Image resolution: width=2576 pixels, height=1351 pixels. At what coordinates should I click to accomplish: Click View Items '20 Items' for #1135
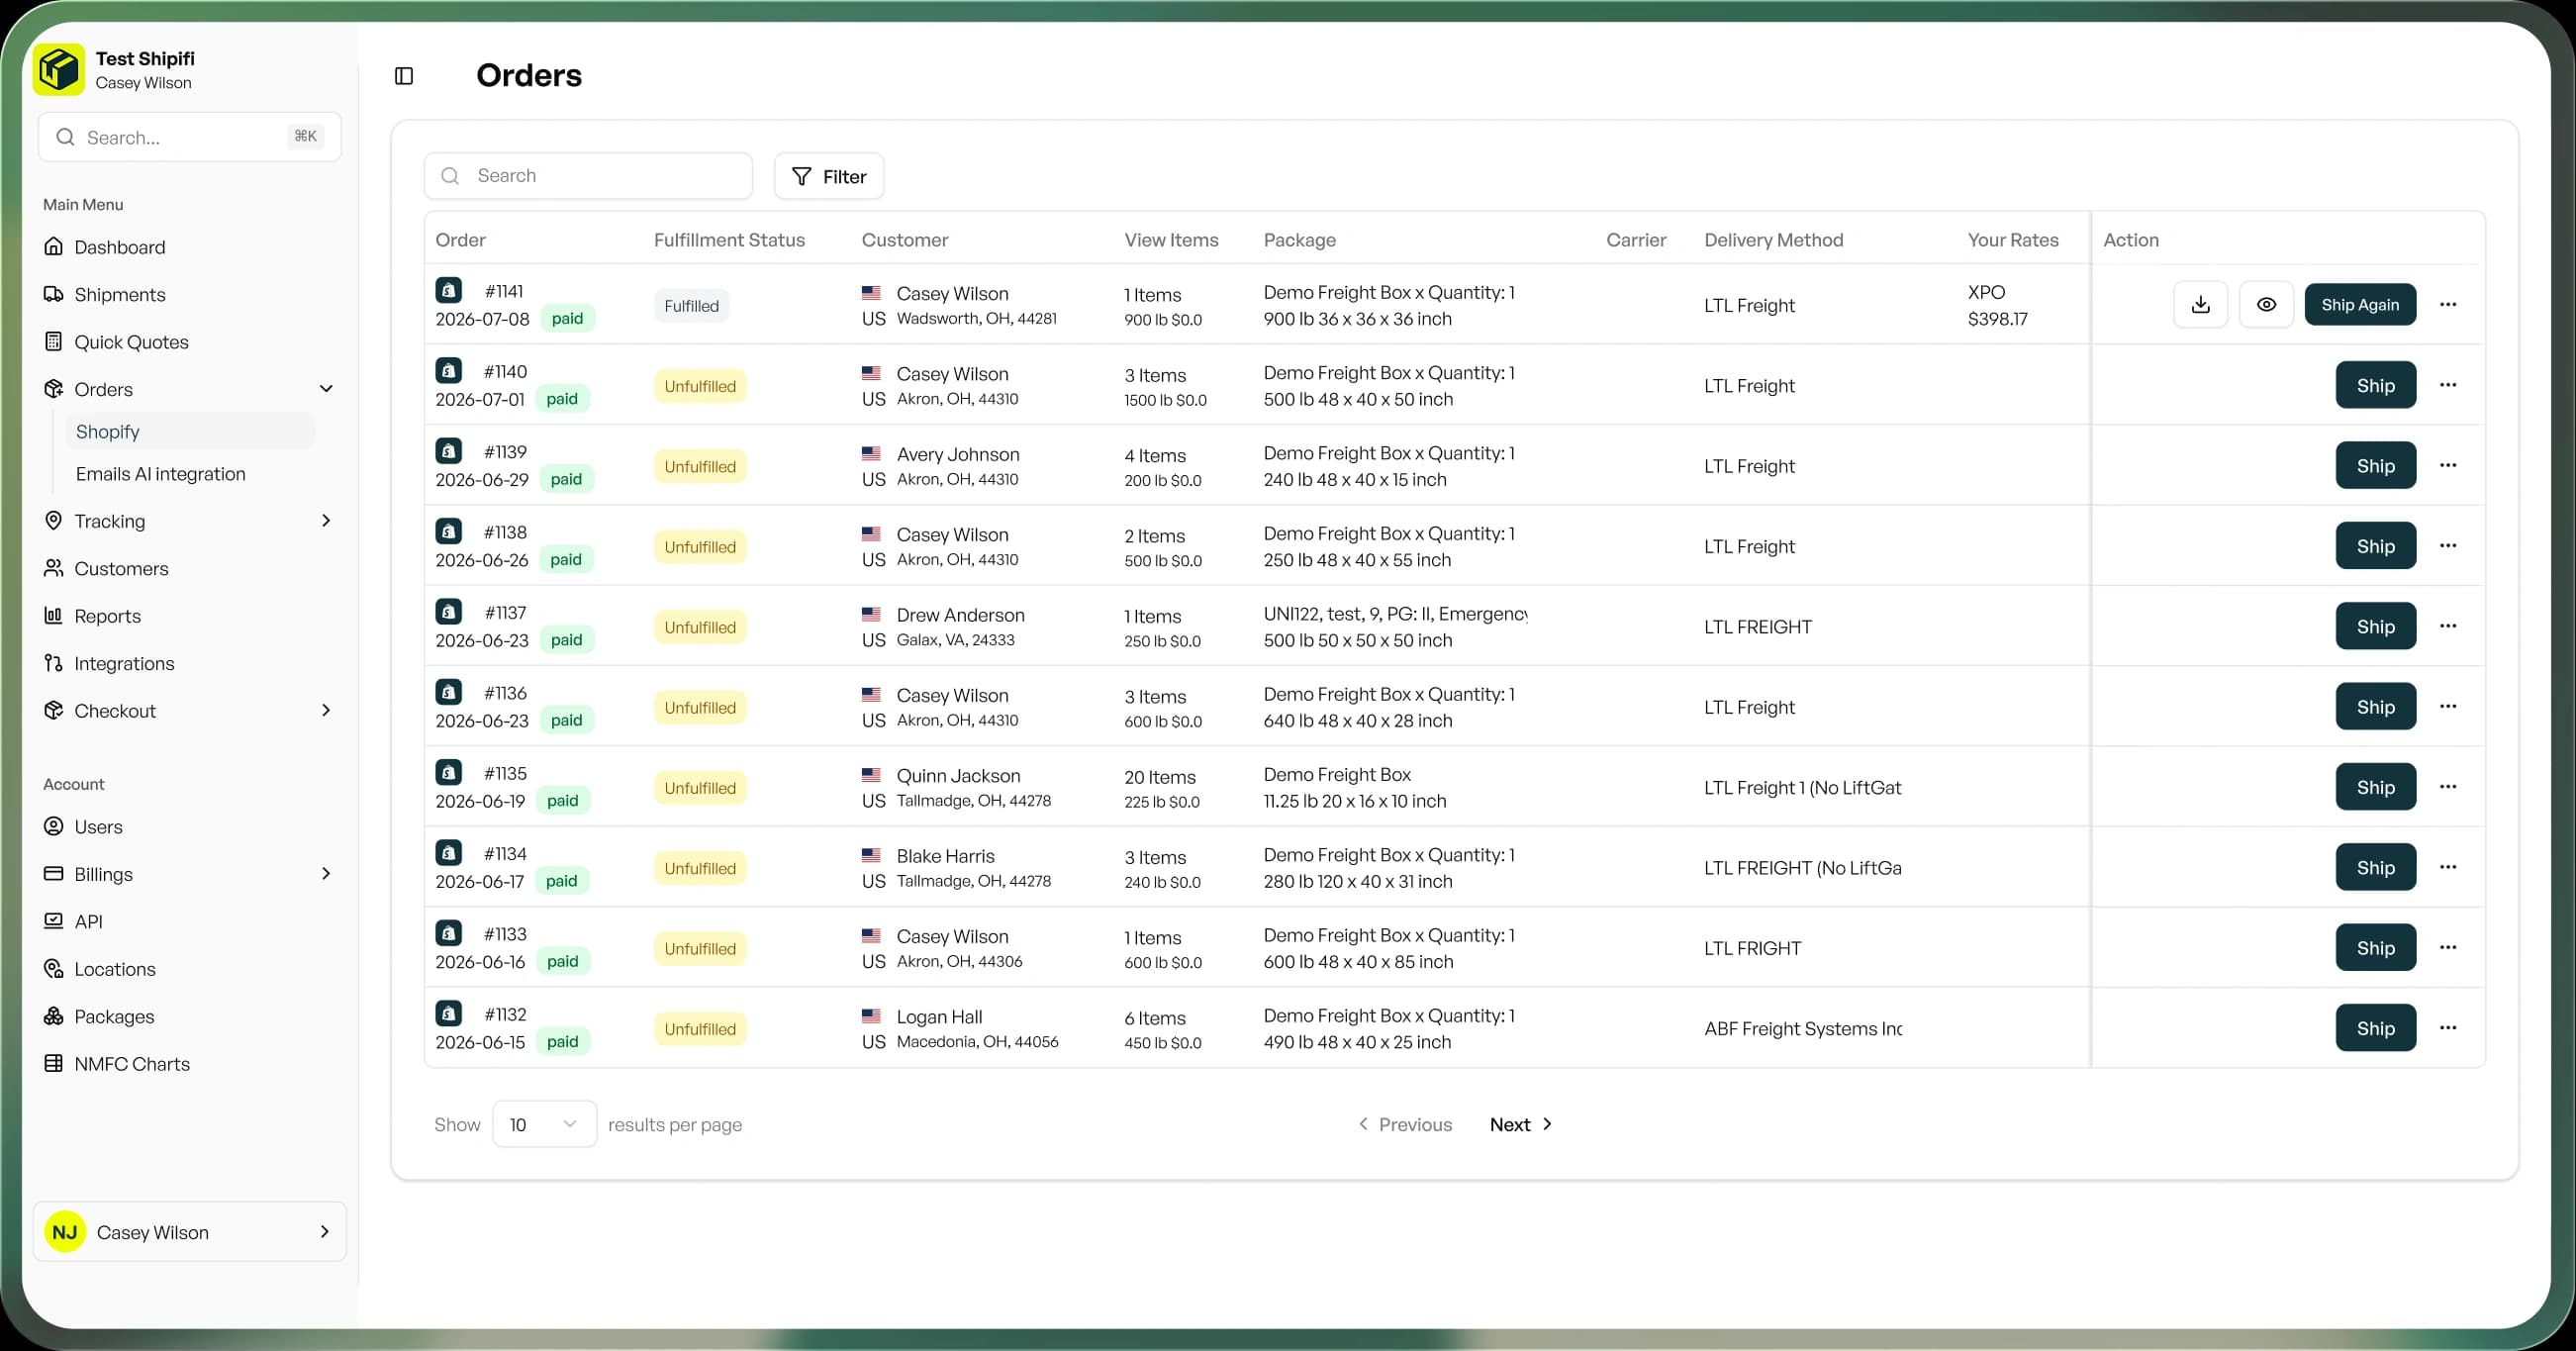(1160, 777)
